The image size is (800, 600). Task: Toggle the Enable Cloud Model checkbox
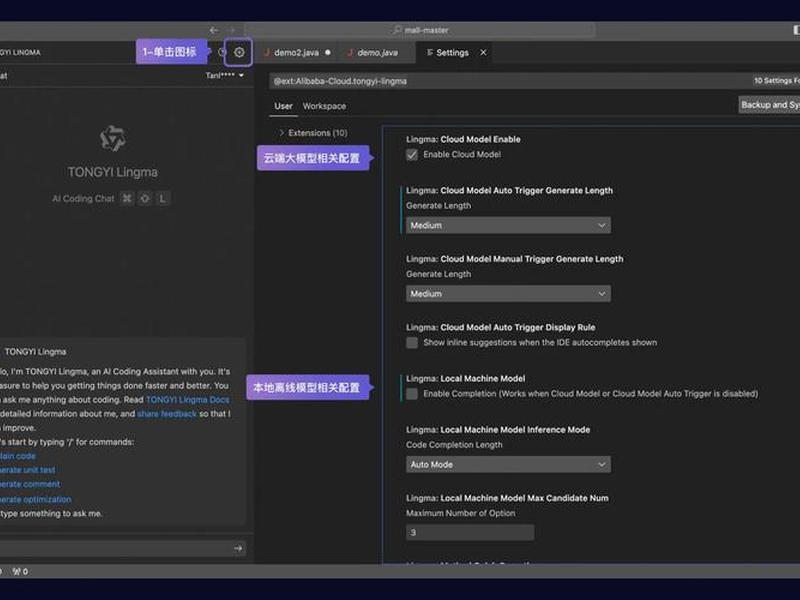click(412, 155)
